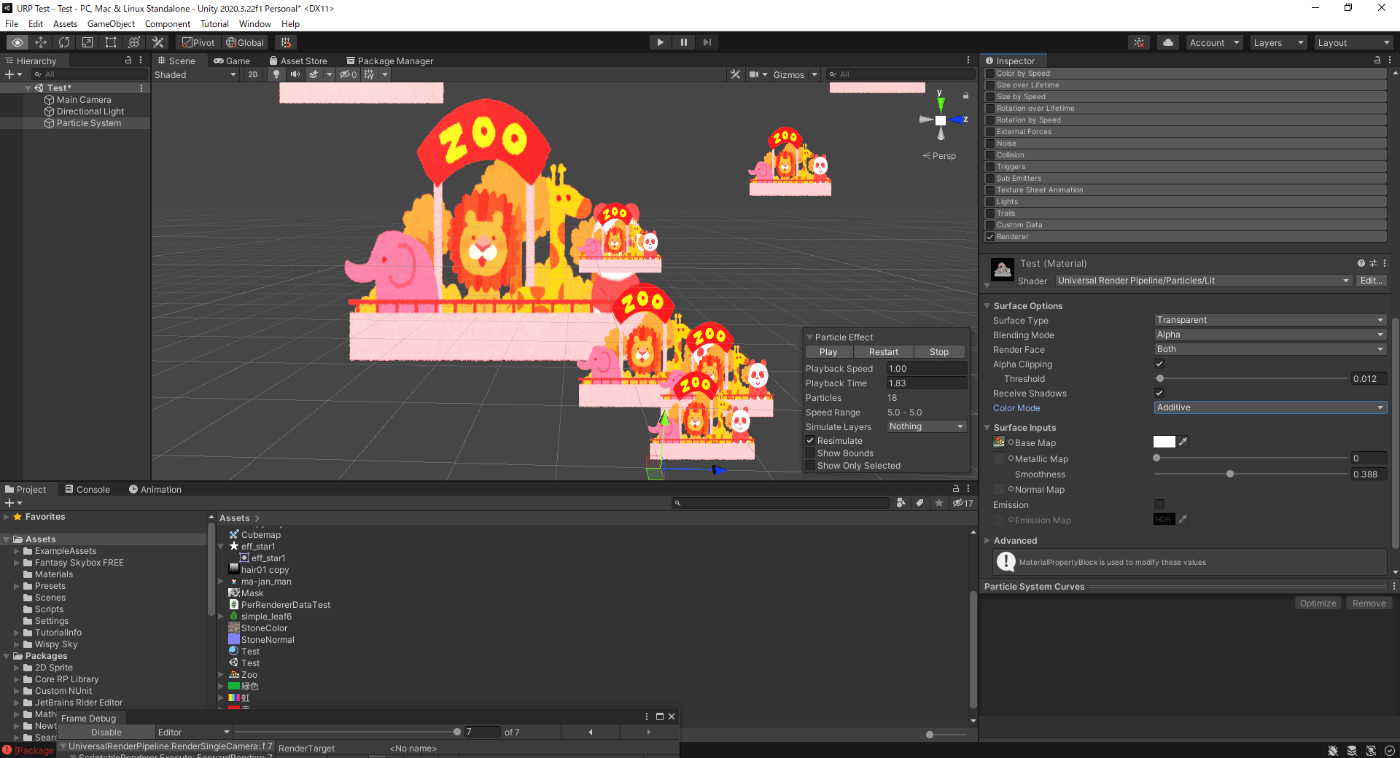
Task: Select the Rotate tool
Action: 64,42
